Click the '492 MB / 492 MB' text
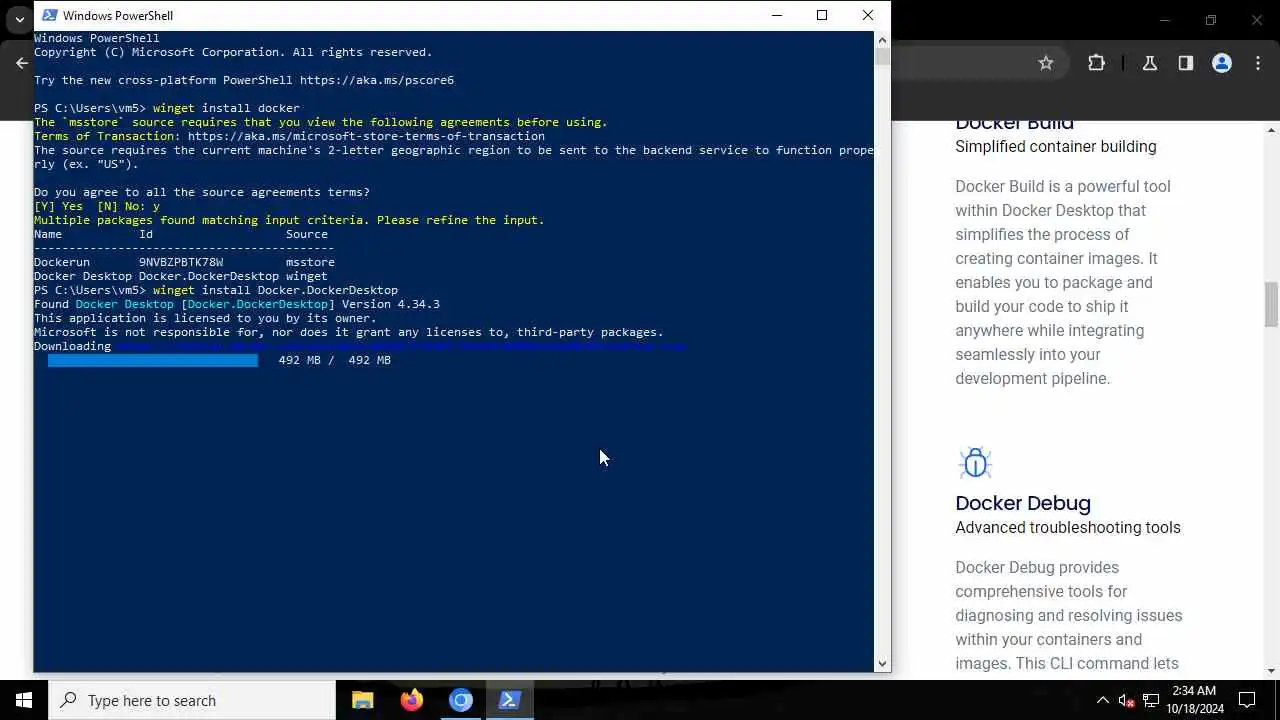1280x720 pixels. pyautogui.click(x=334, y=360)
